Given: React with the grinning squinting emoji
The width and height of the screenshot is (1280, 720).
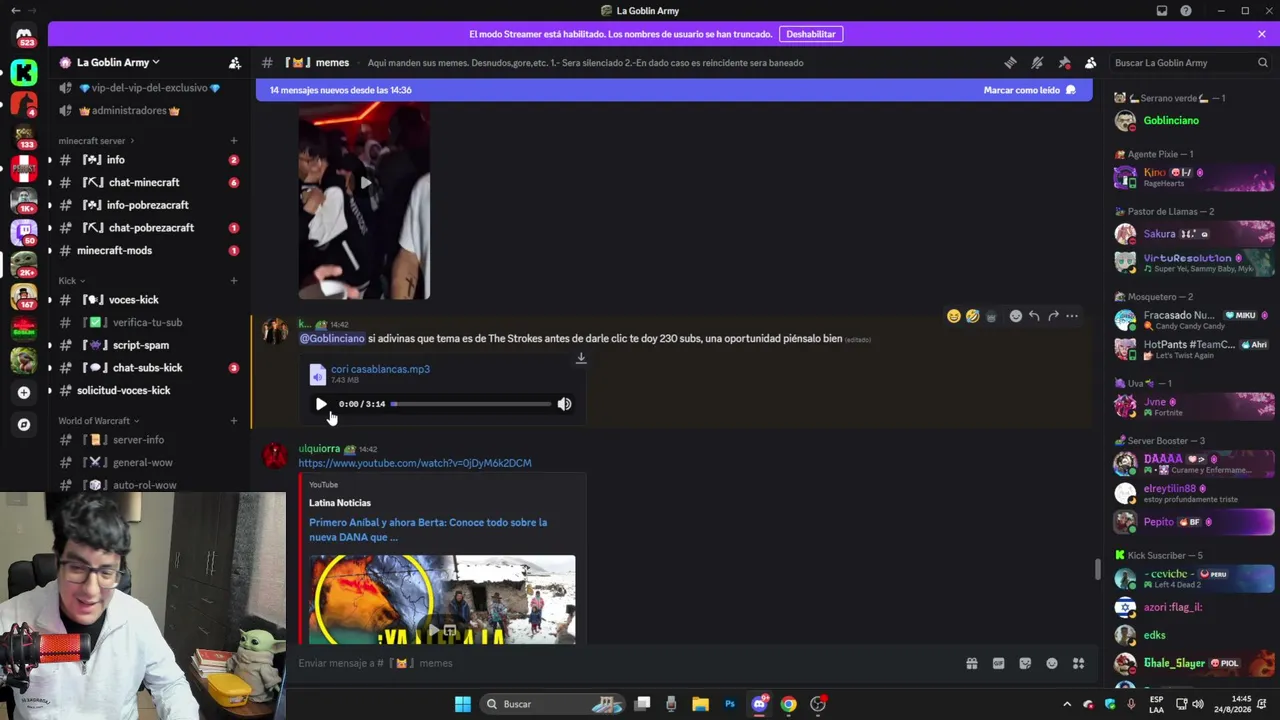Looking at the screenshot, I should click(954, 316).
